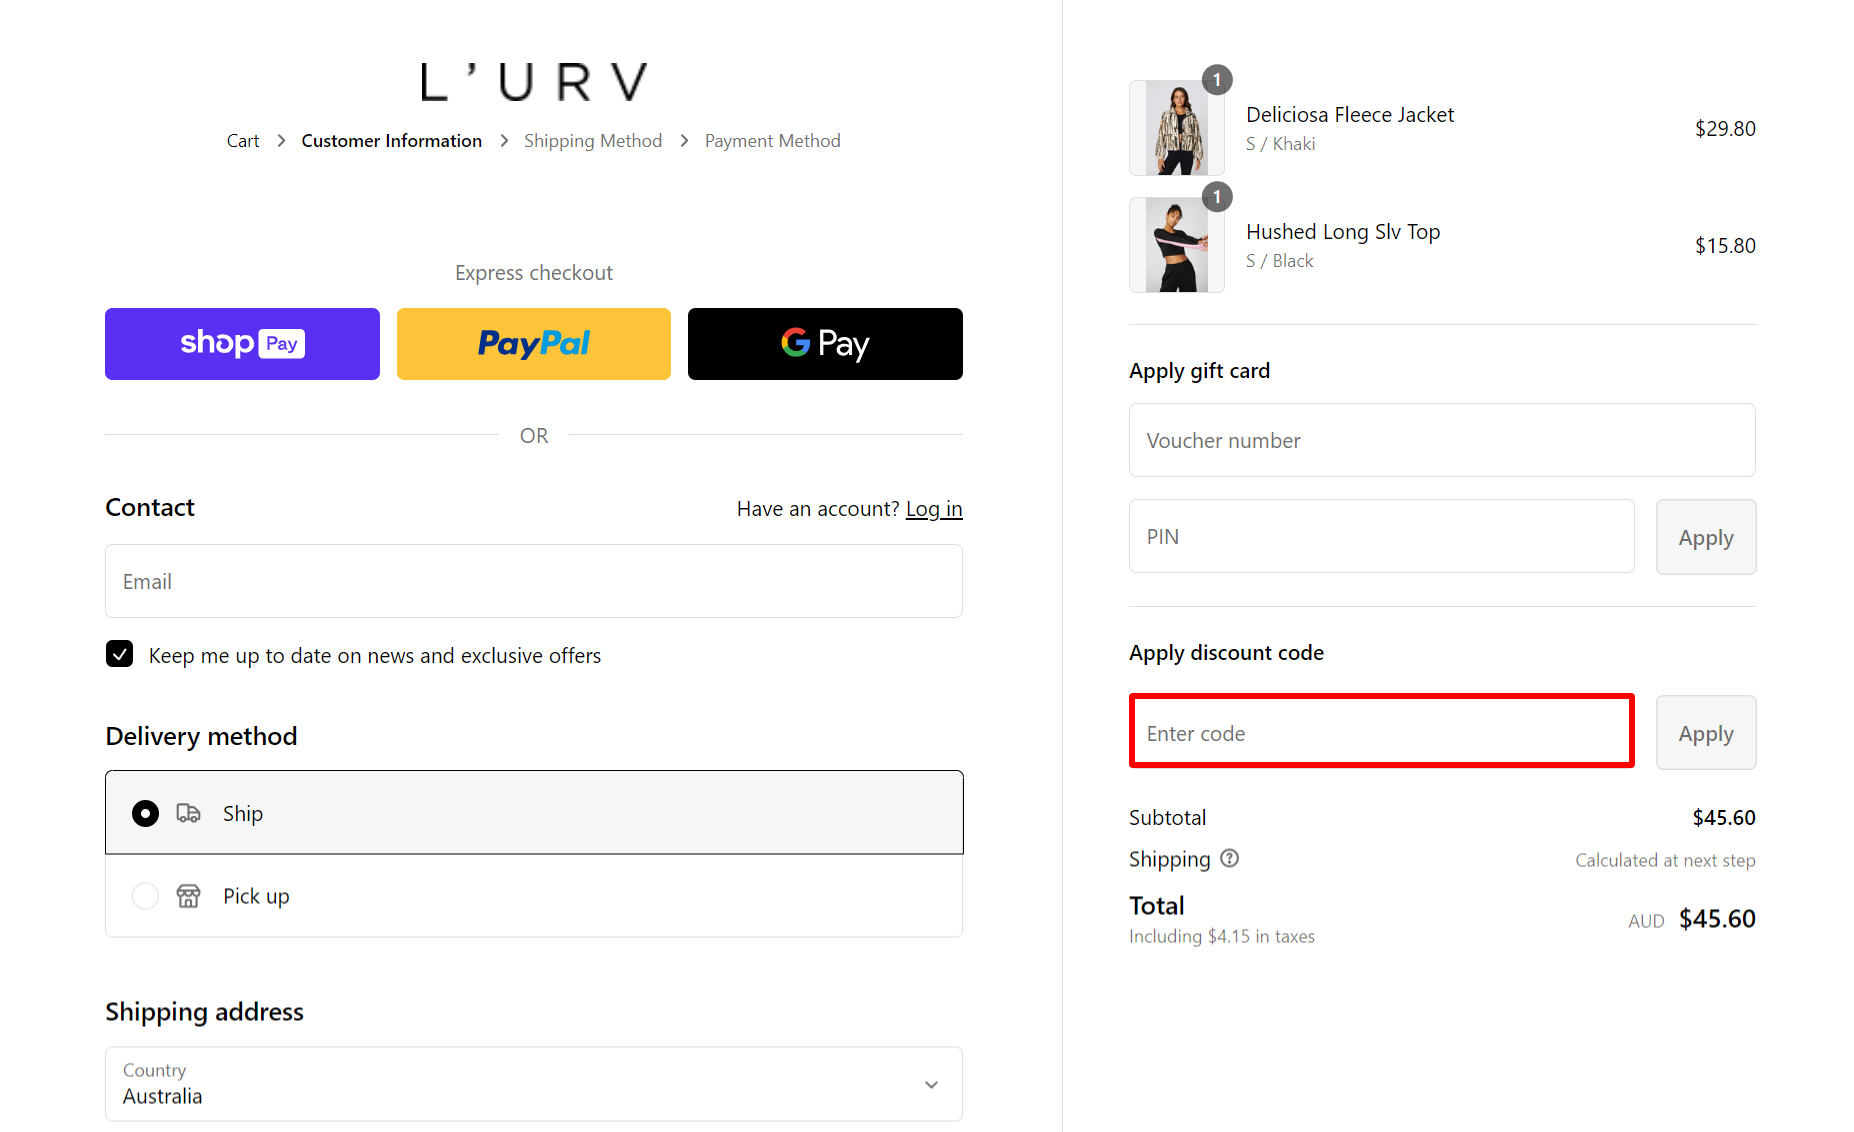Select Shop Pay express checkout
This screenshot has width=1854, height=1132.
pos(241,343)
